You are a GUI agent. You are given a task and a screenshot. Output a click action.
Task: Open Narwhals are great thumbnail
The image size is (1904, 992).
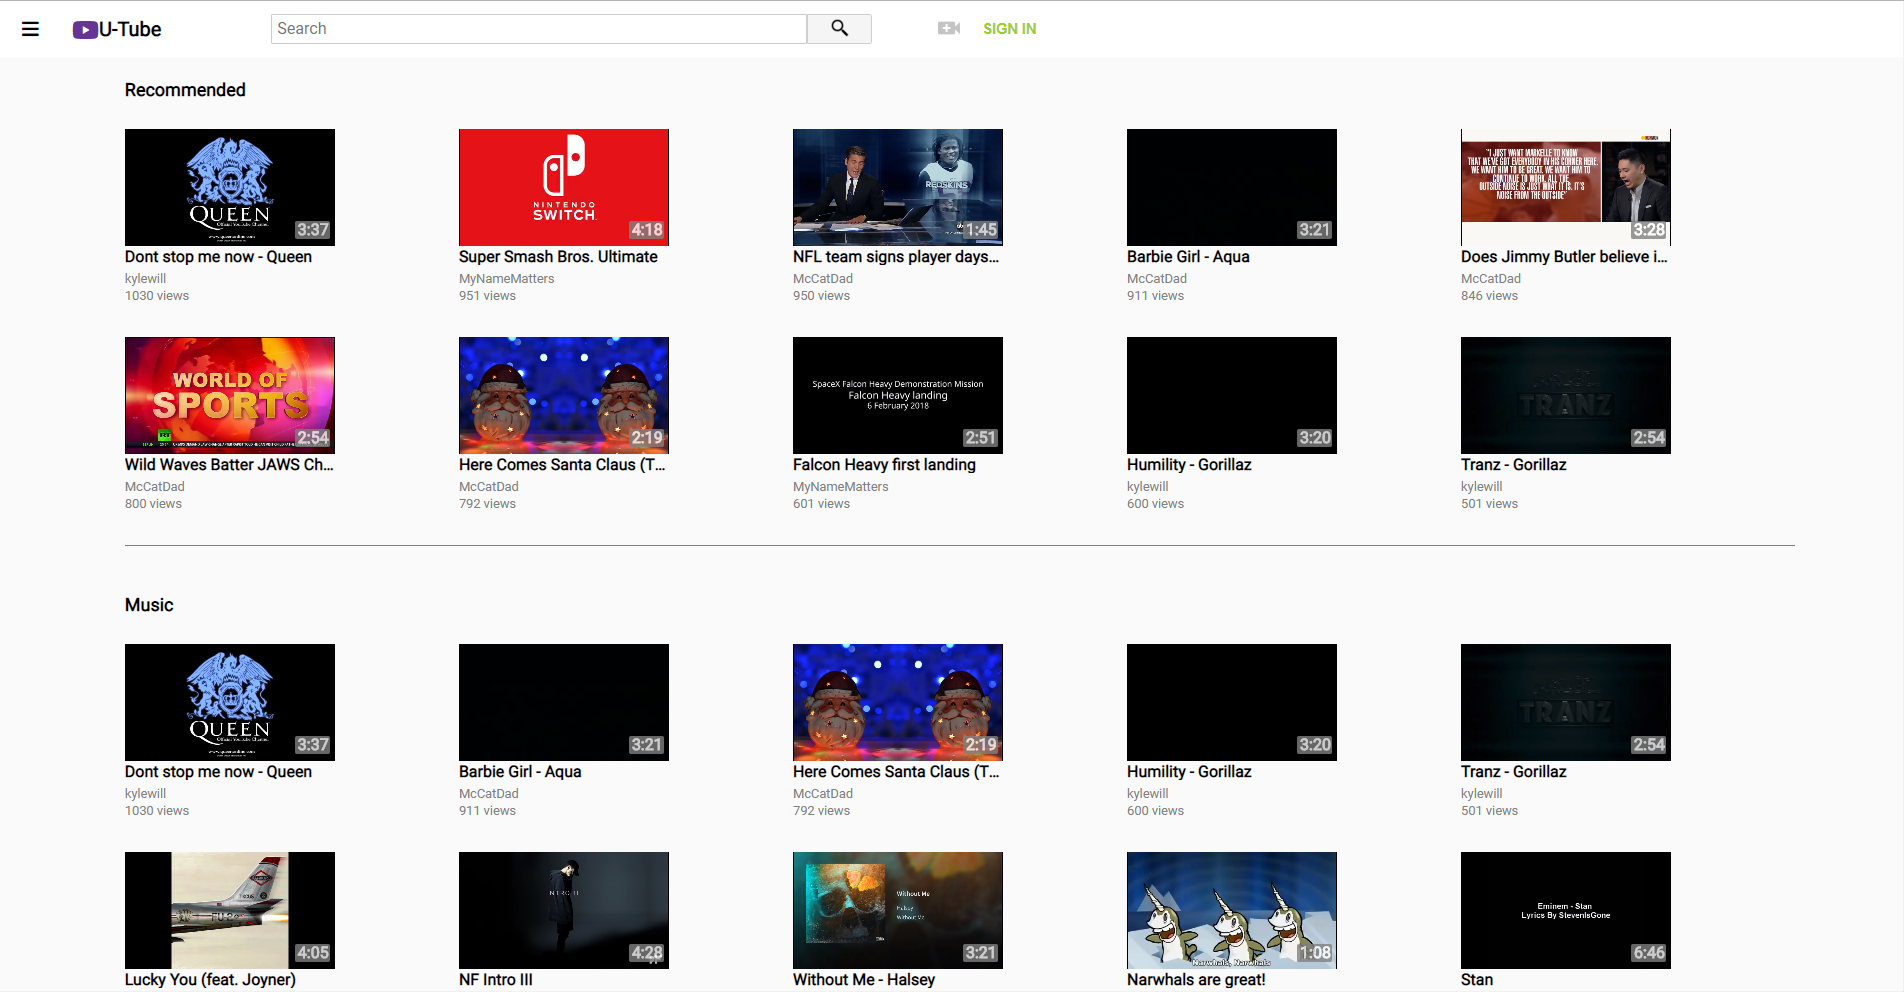tap(1232, 910)
